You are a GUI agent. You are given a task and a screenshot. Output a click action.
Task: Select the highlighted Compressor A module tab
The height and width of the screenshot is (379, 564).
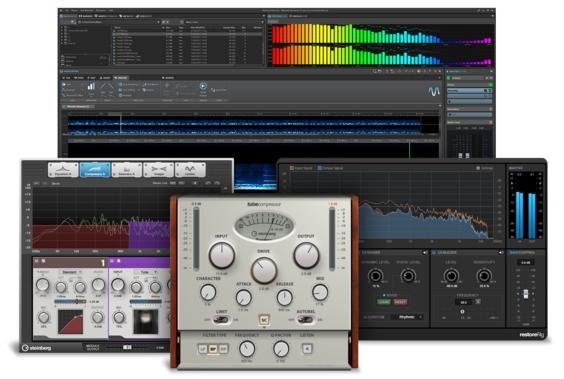point(95,169)
